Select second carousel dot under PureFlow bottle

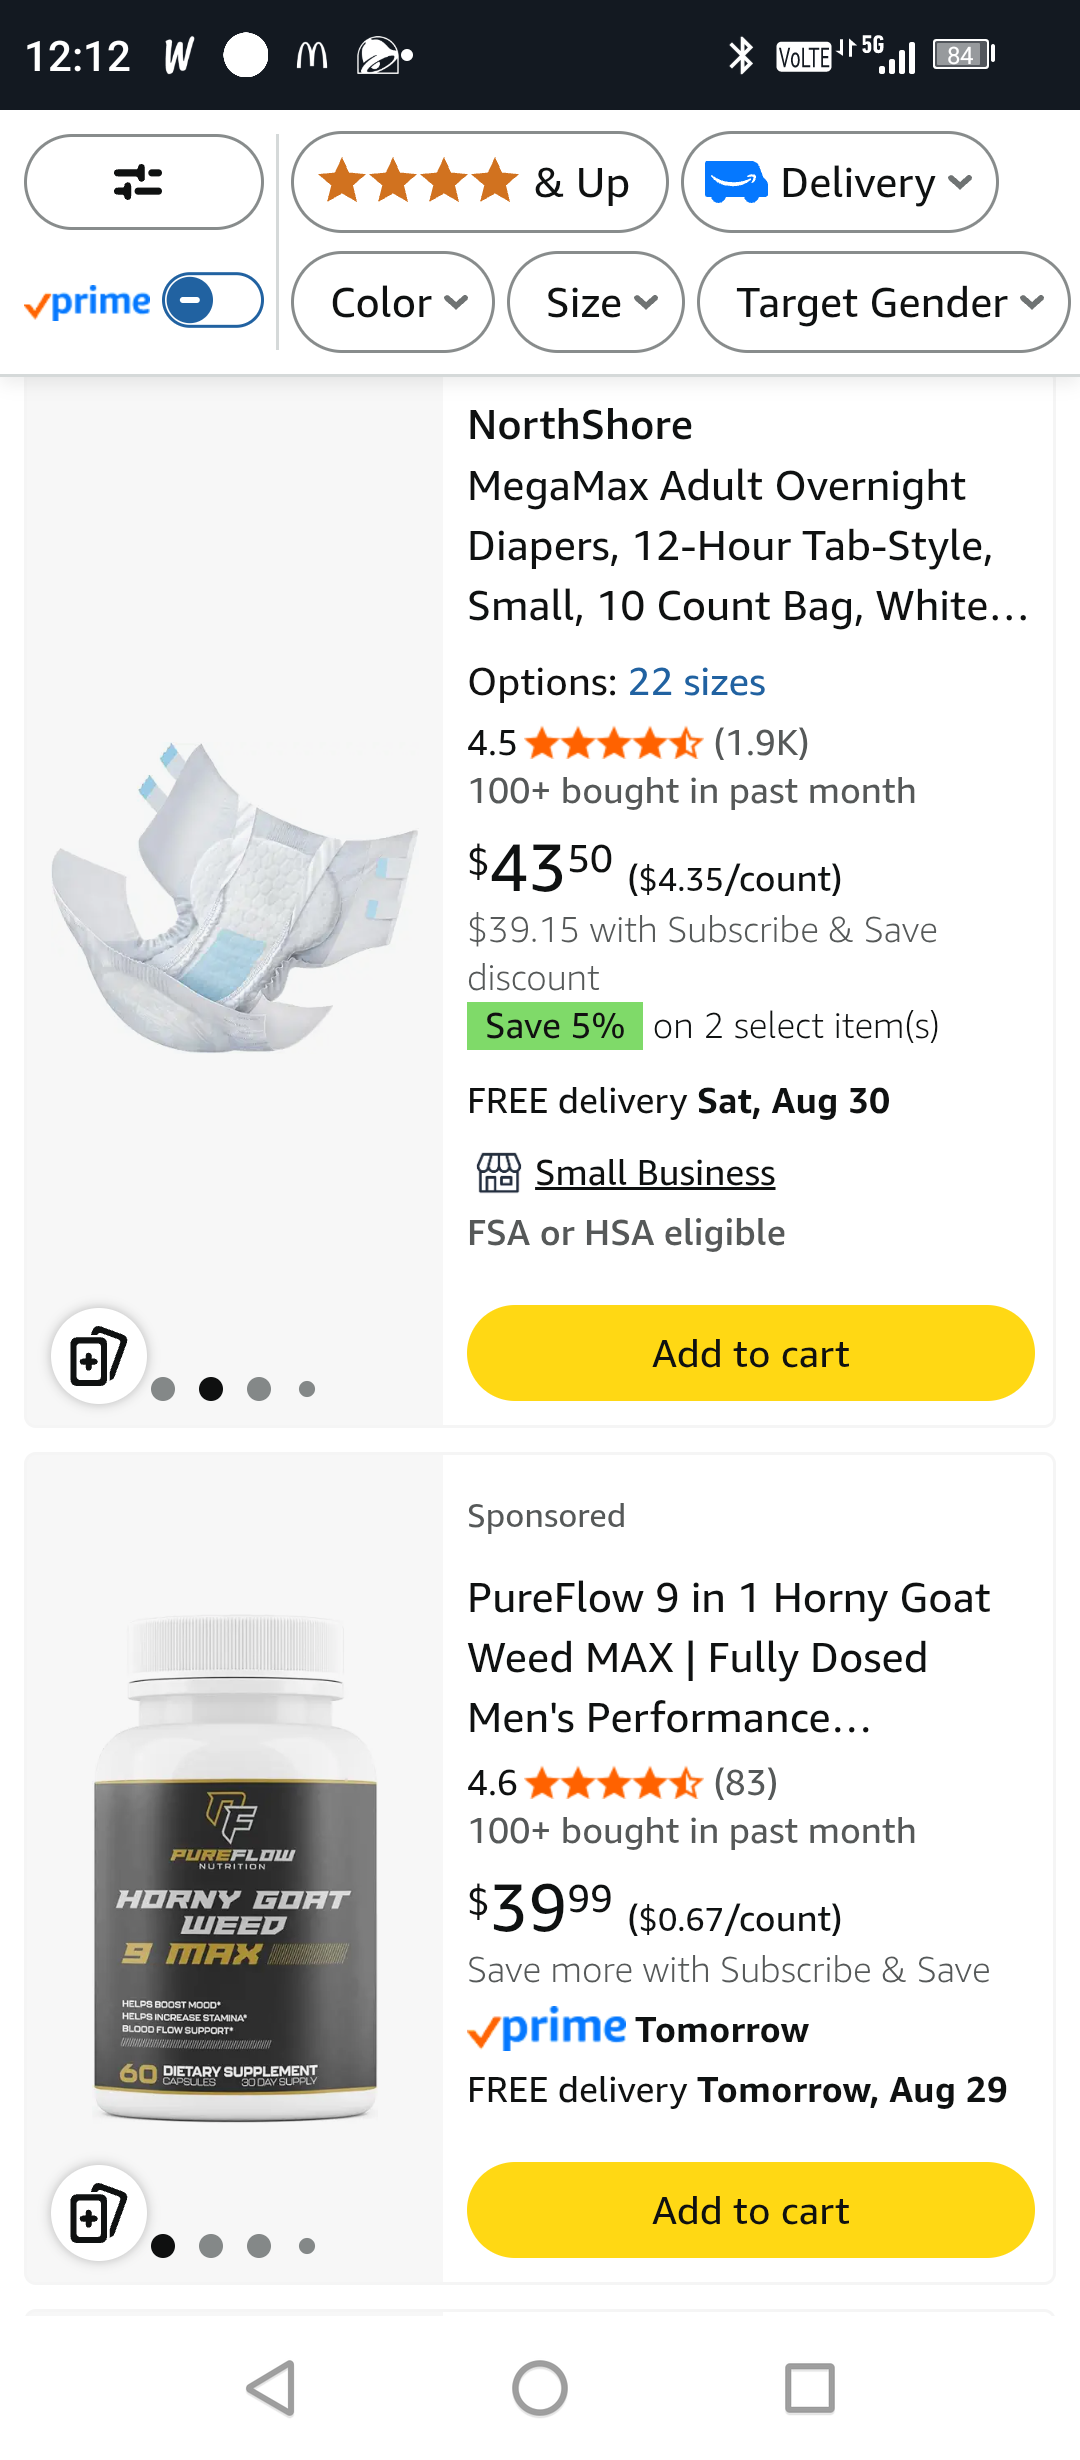[x=211, y=2246]
